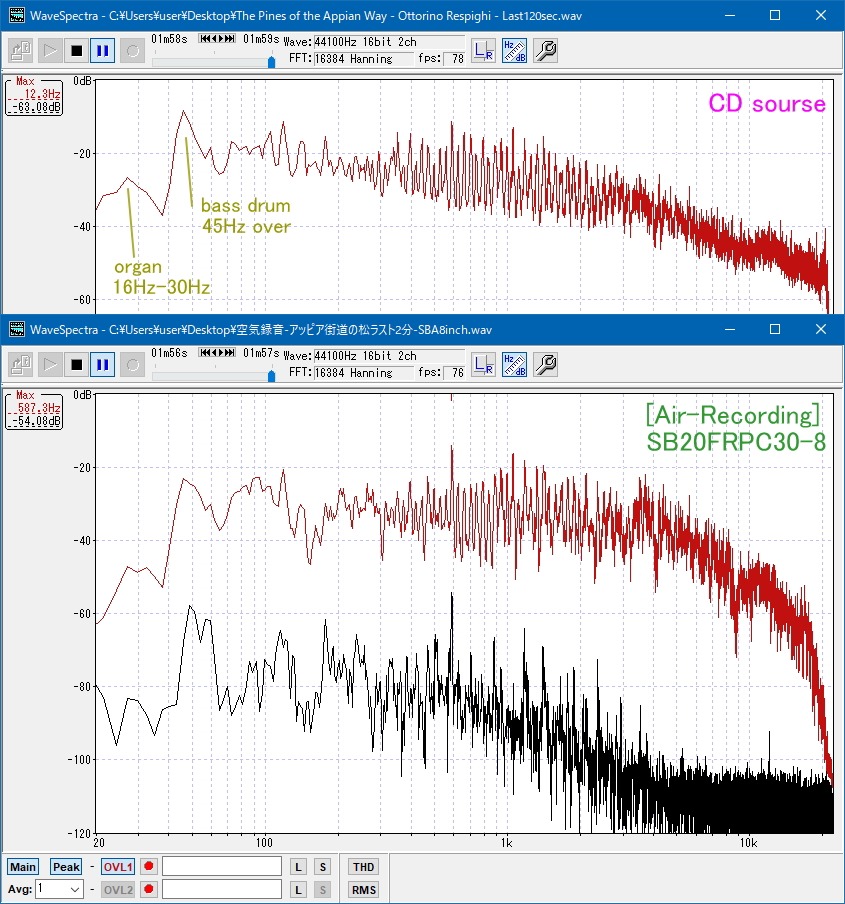Click FFT 16384 Hanning field in top window
This screenshot has height=904, width=845.
click(x=363, y=59)
